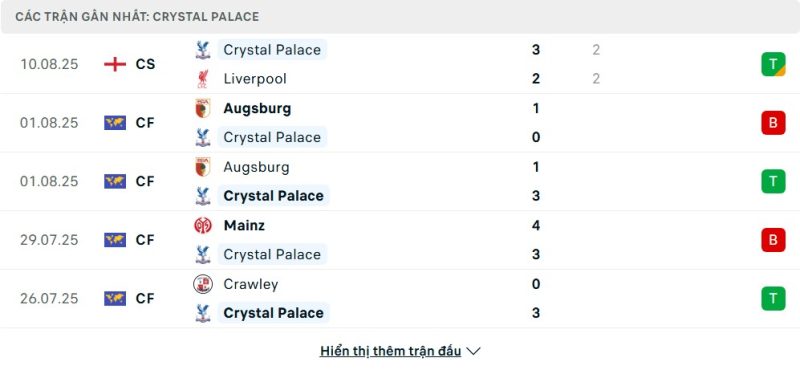Click the bold Augsburg team crest icon
800x374 pixels.
tap(203, 108)
